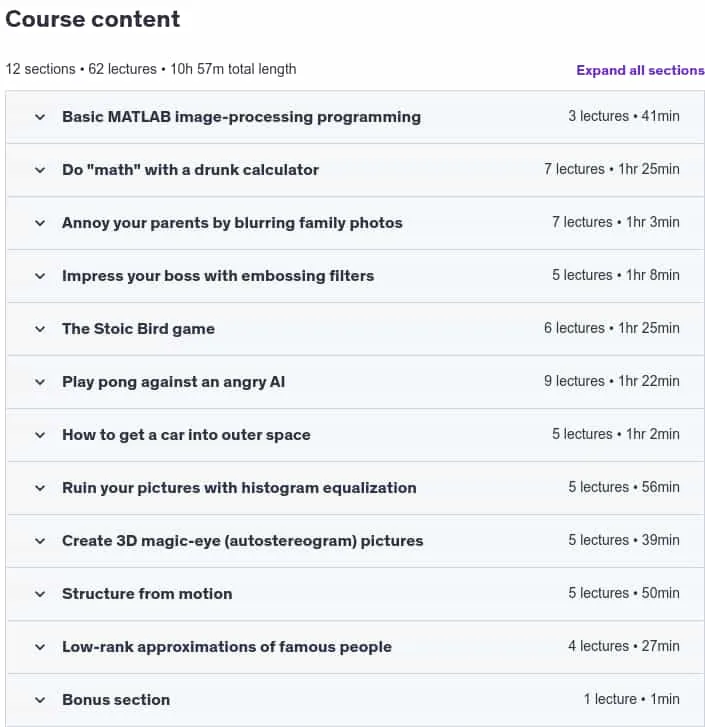Click chevron beside Ruin your pictures section
This screenshot has width=705, height=727.
(x=40, y=488)
